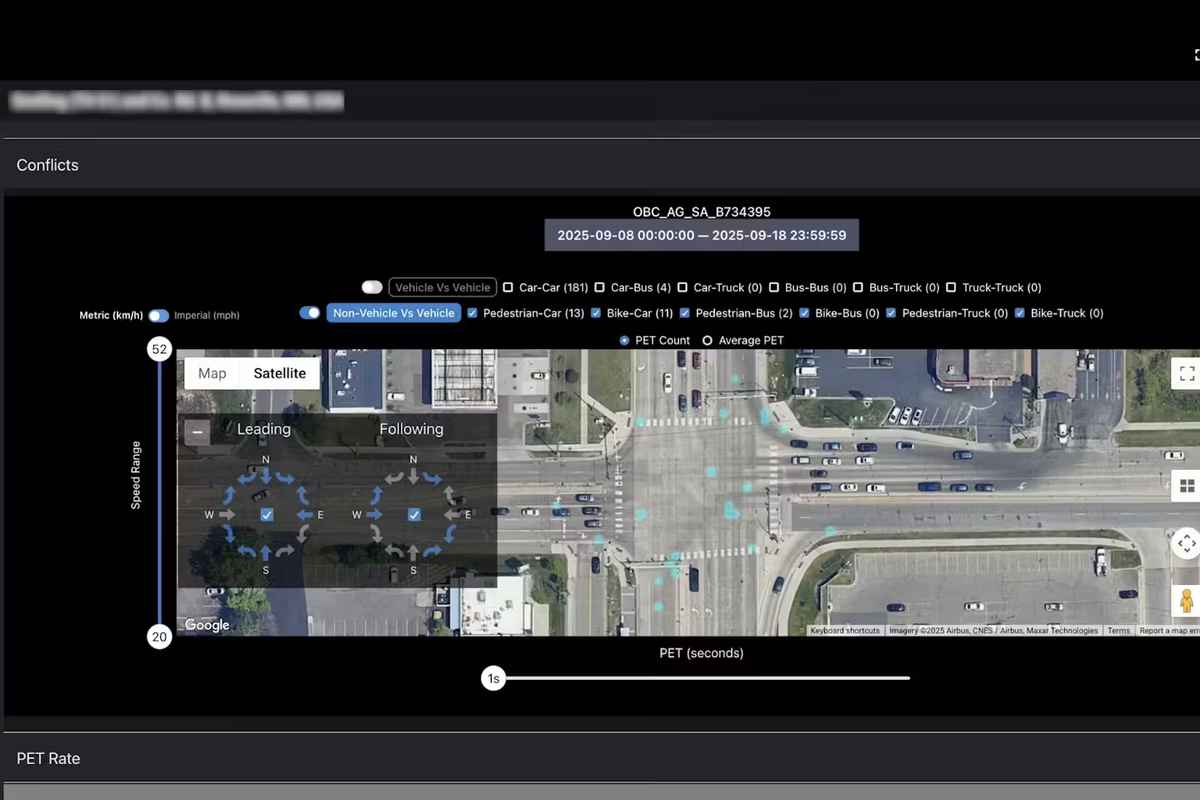Screen dimensions: 1200x800
Task: Check the Truck-Truck (0) box
Action: 952,288
